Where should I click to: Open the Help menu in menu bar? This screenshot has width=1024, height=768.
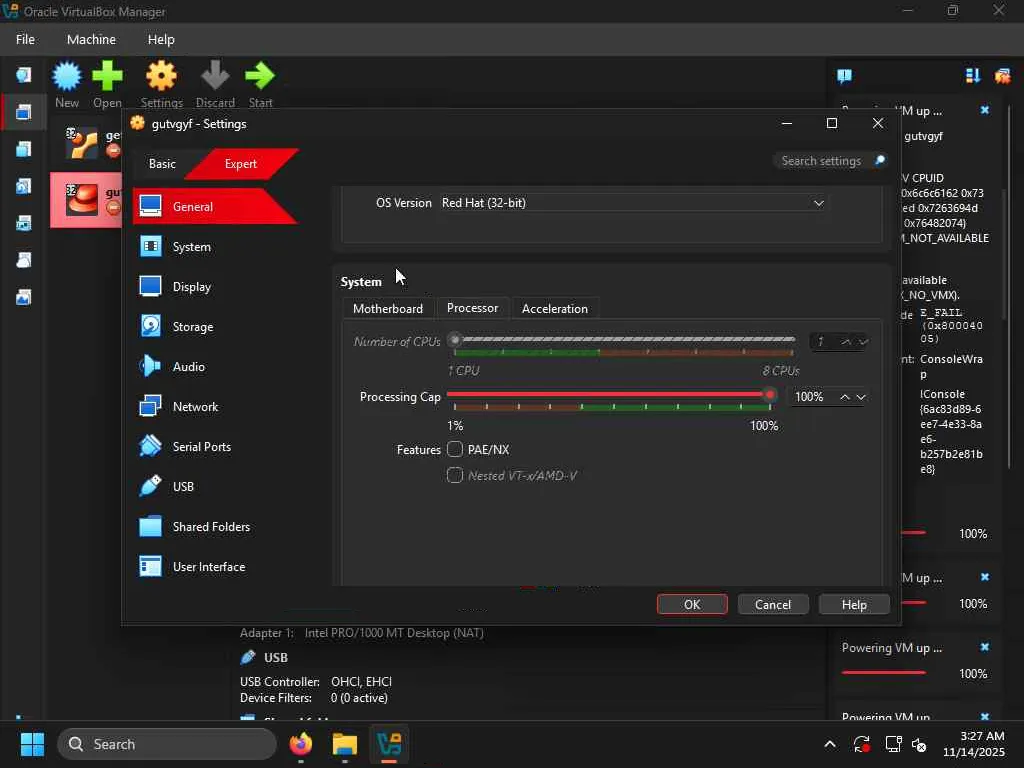click(161, 40)
